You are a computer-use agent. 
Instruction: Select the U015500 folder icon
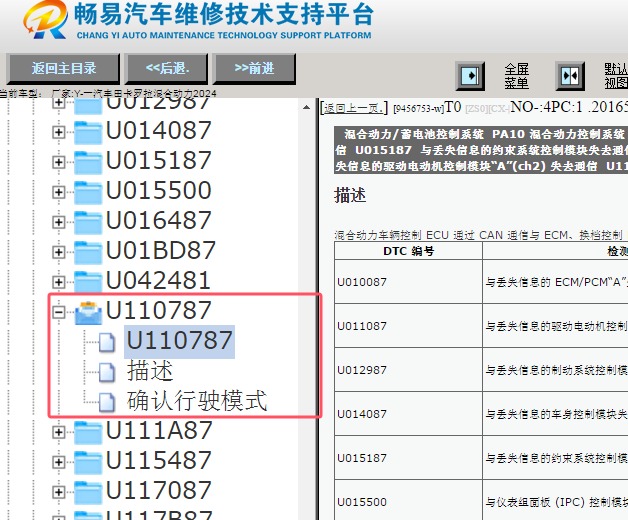click(x=88, y=192)
